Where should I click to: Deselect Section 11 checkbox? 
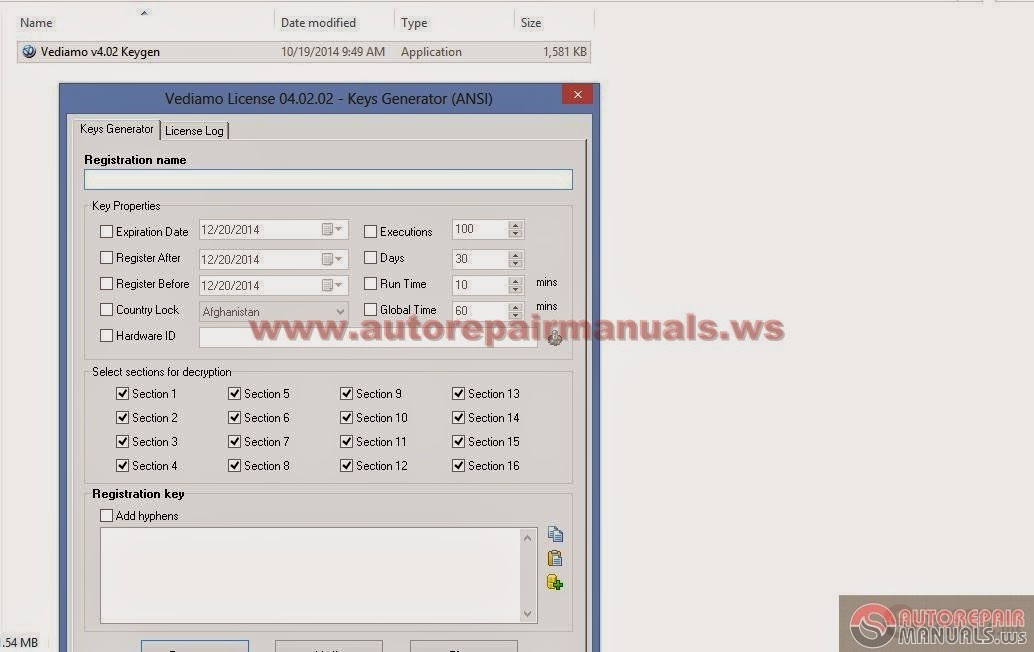click(x=346, y=442)
